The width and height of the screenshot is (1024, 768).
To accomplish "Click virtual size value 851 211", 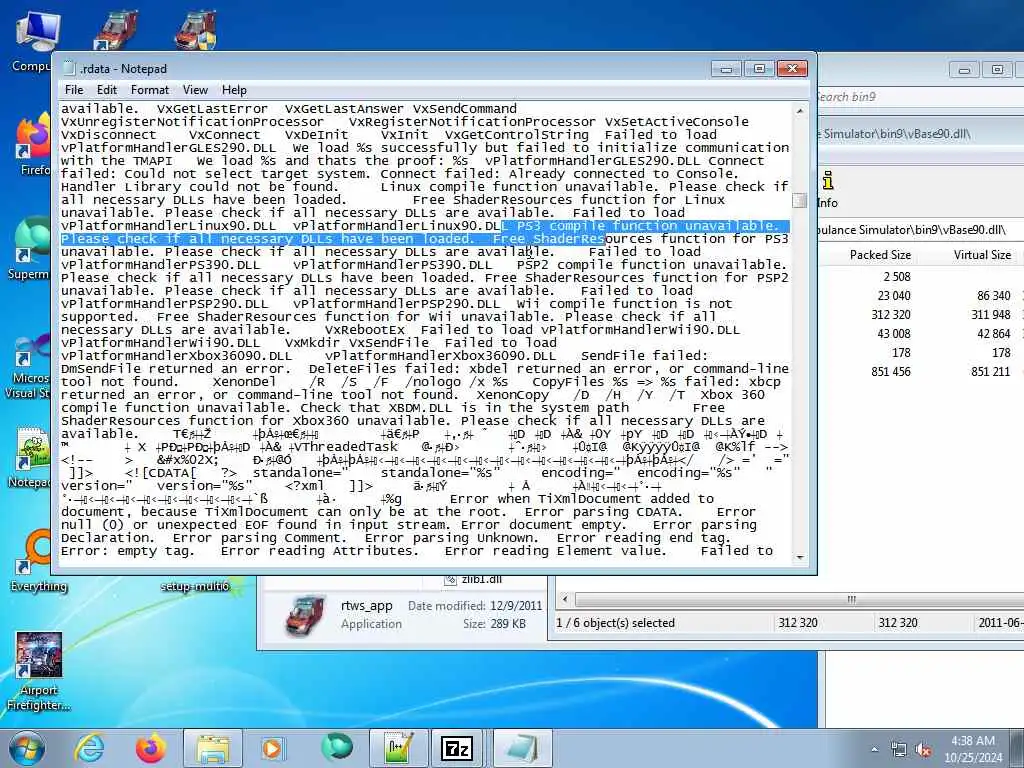I will tap(991, 372).
